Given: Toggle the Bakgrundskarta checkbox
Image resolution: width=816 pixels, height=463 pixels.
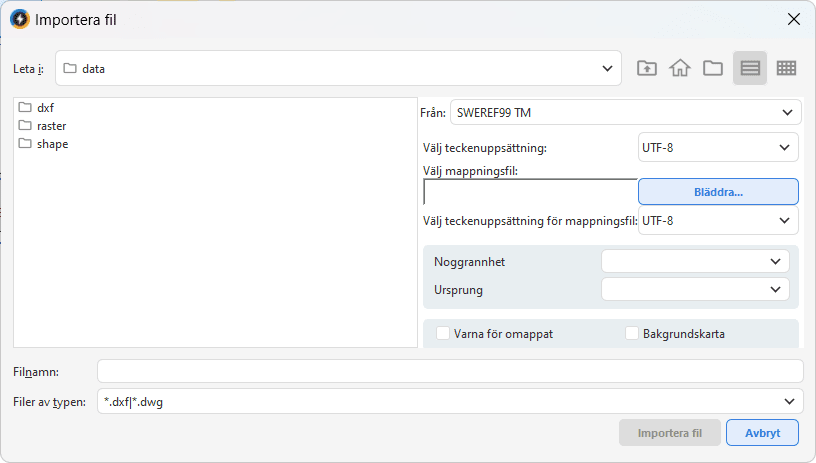Looking at the screenshot, I should [632, 333].
